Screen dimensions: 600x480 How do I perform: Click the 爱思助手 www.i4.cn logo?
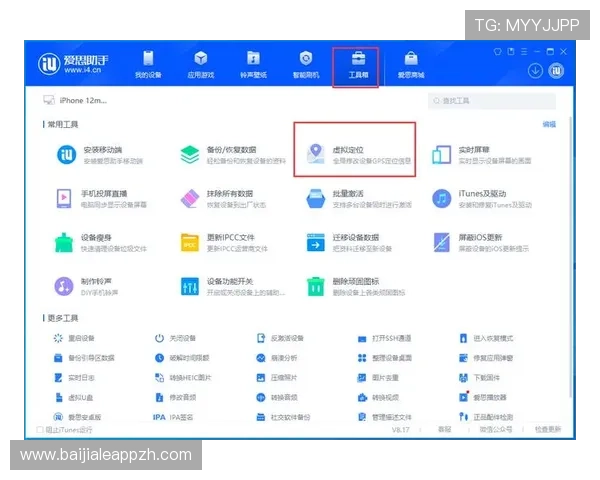coord(73,64)
